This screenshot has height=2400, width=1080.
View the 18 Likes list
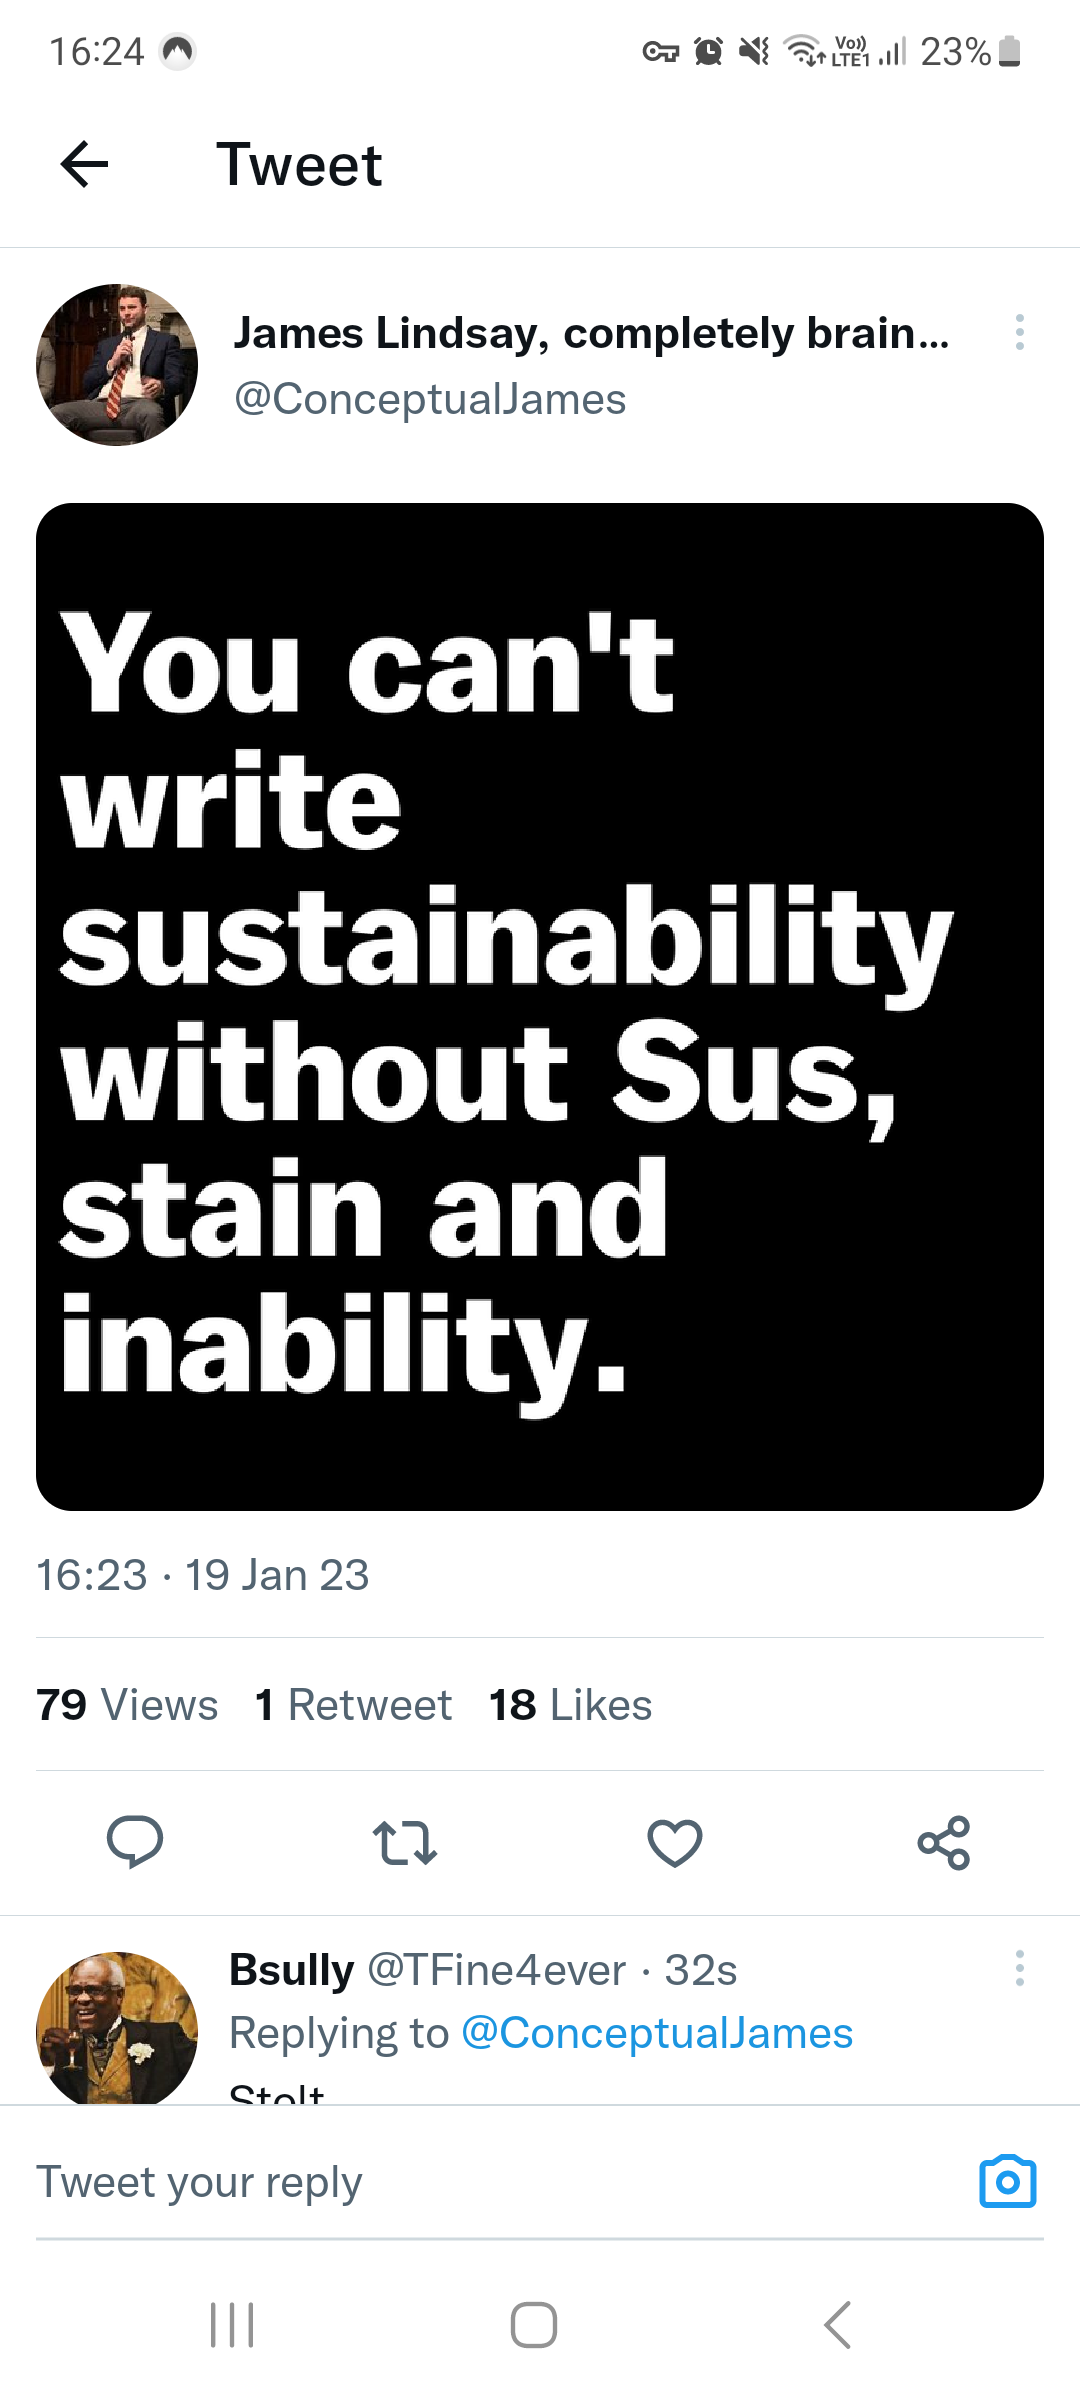(x=570, y=1705)
